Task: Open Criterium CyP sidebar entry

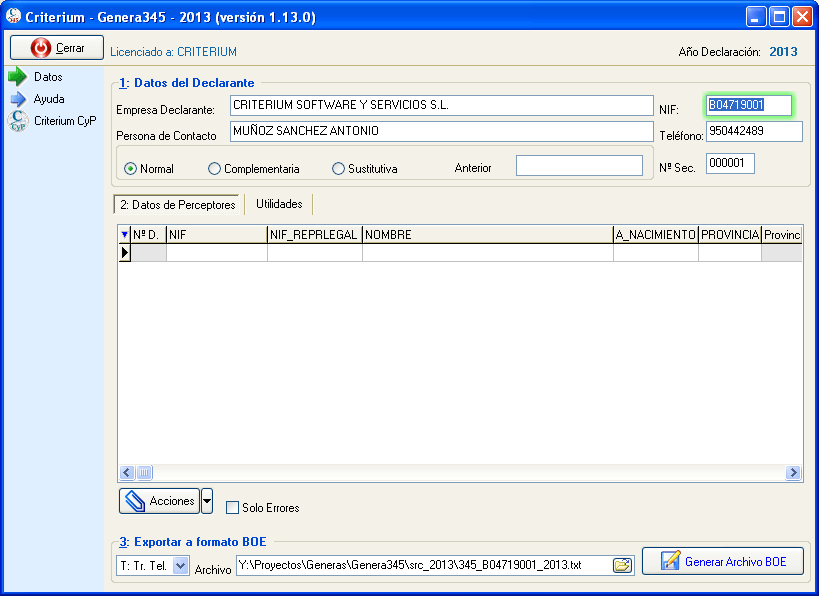Action: [x=52, y=121]
